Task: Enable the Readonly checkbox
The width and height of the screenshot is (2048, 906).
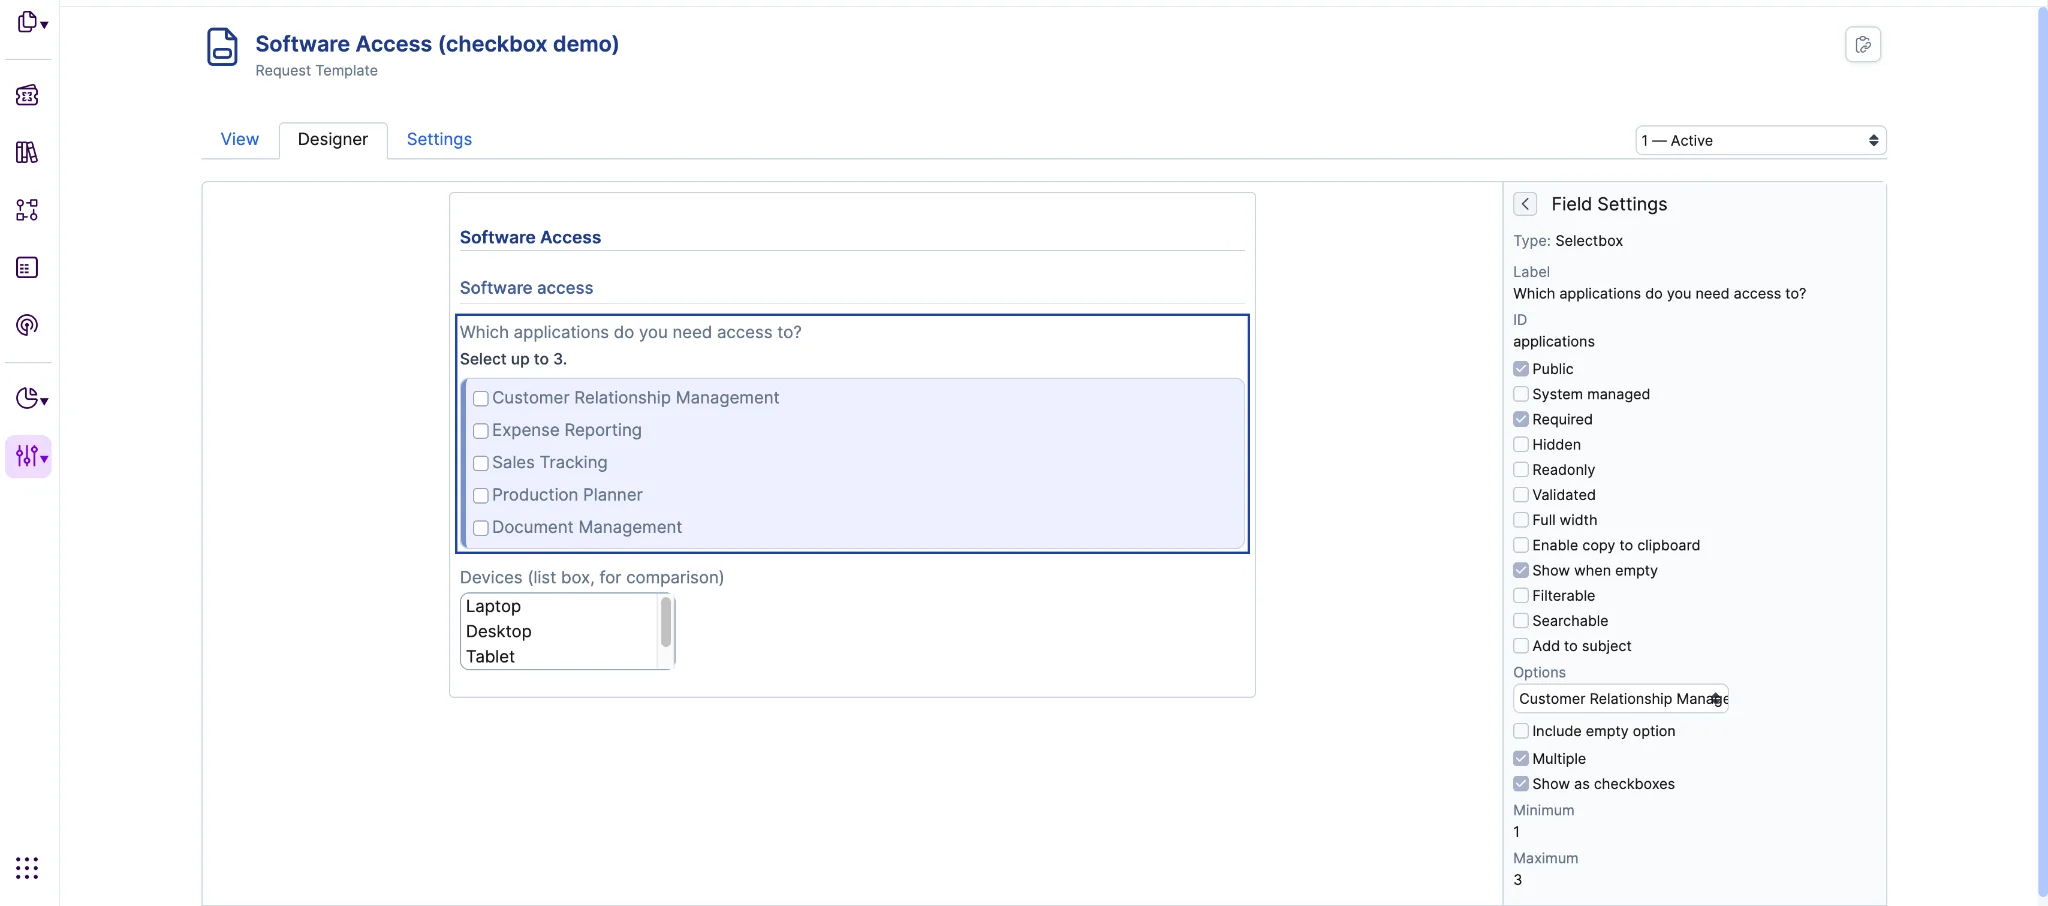Action: pyautogui.click(x=1521, y=469)
